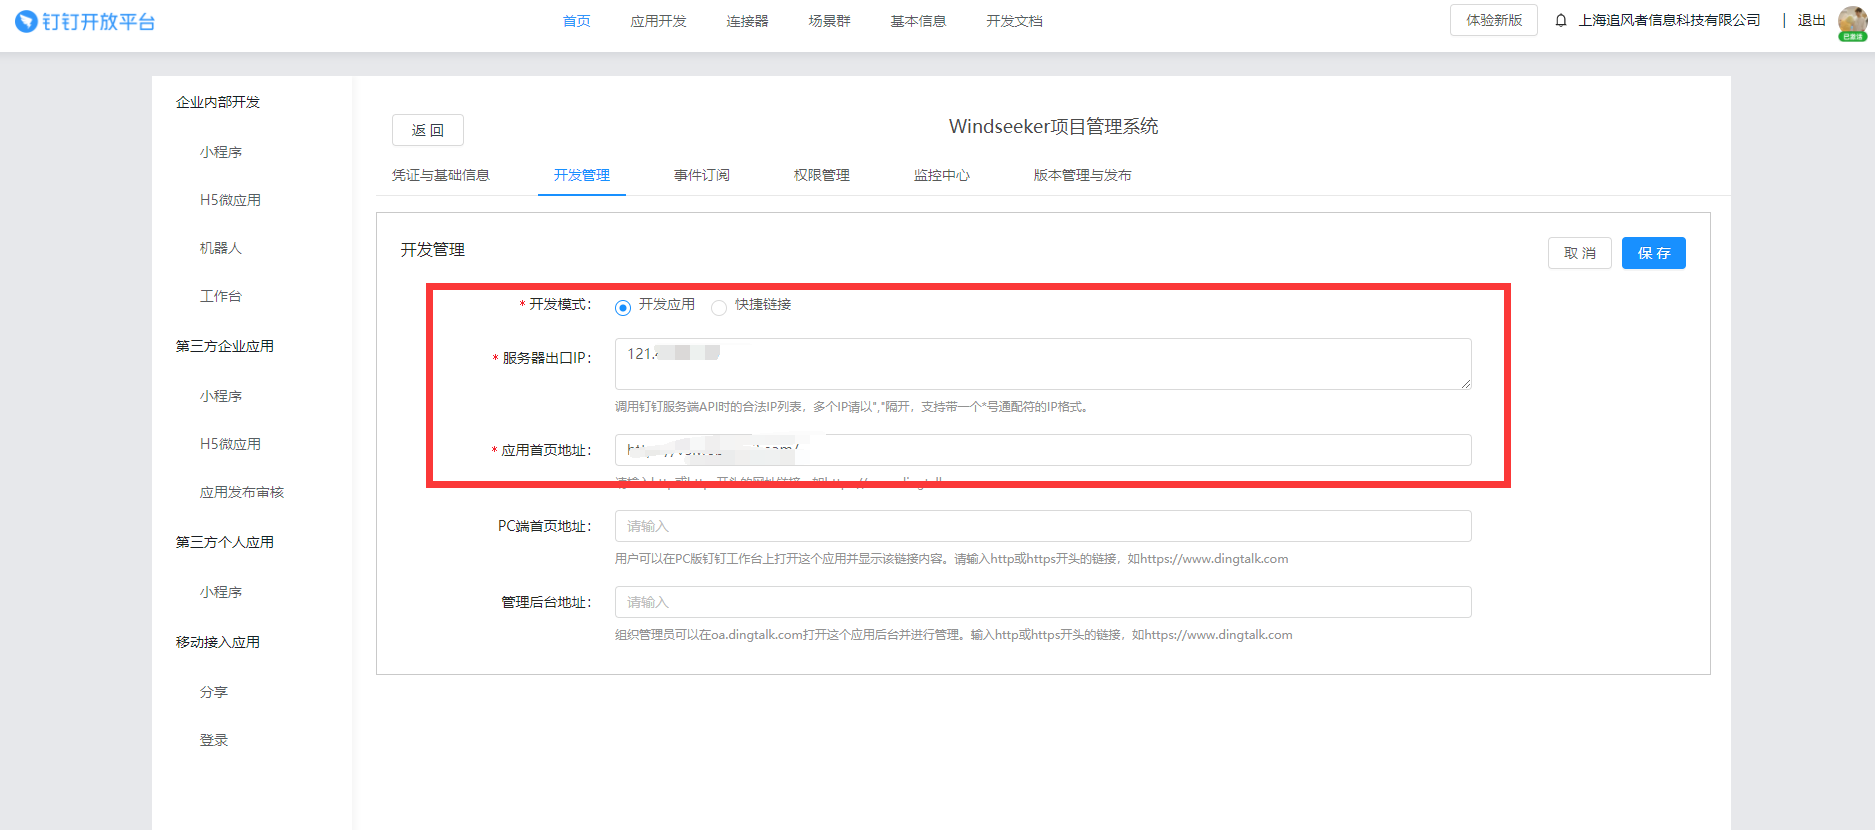Click company name 上海追风者信息科技有限公司
The width and height of the screenshot is (1875, 830).
click(x=1669, y=20)
